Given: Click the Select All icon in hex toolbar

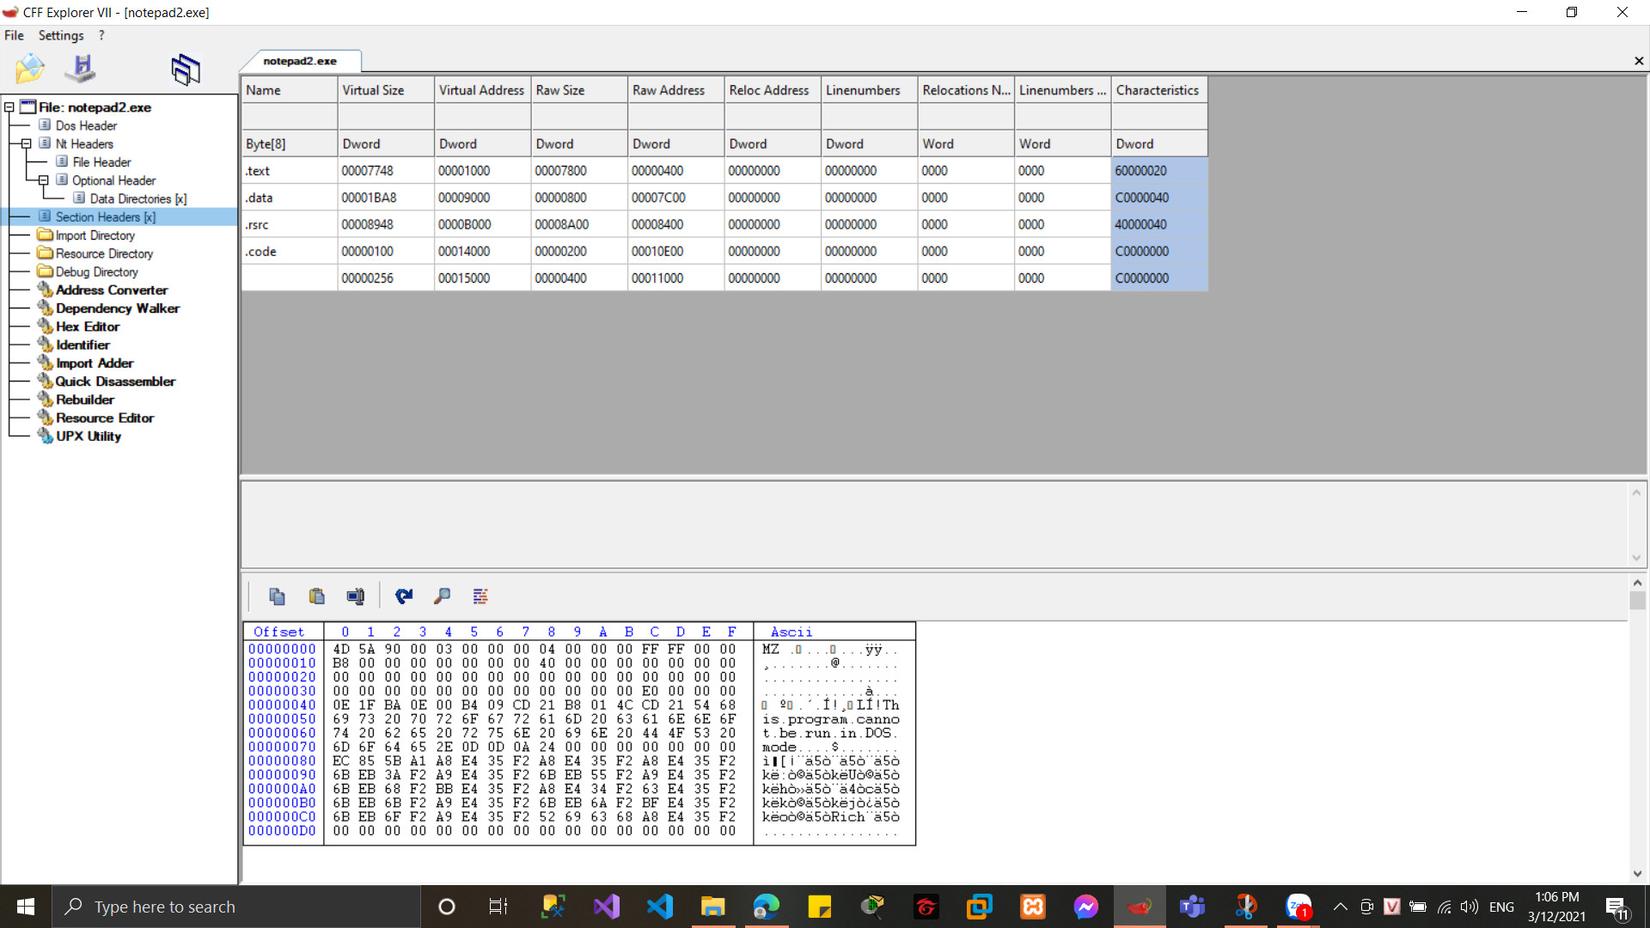Looking at the screenshot, I should (x=355, y=597).
